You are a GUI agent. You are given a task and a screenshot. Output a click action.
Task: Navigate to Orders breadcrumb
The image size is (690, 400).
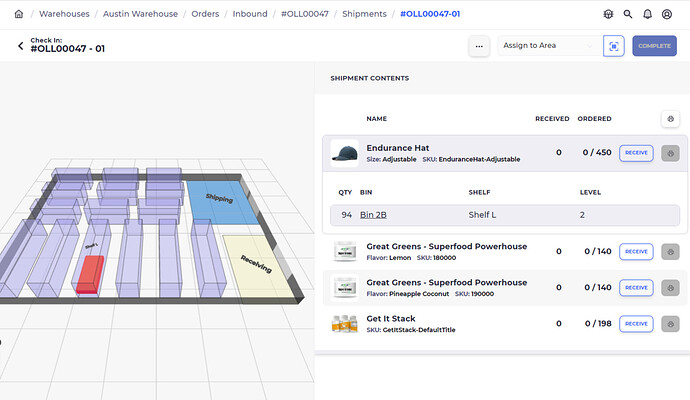click(205, 14)
